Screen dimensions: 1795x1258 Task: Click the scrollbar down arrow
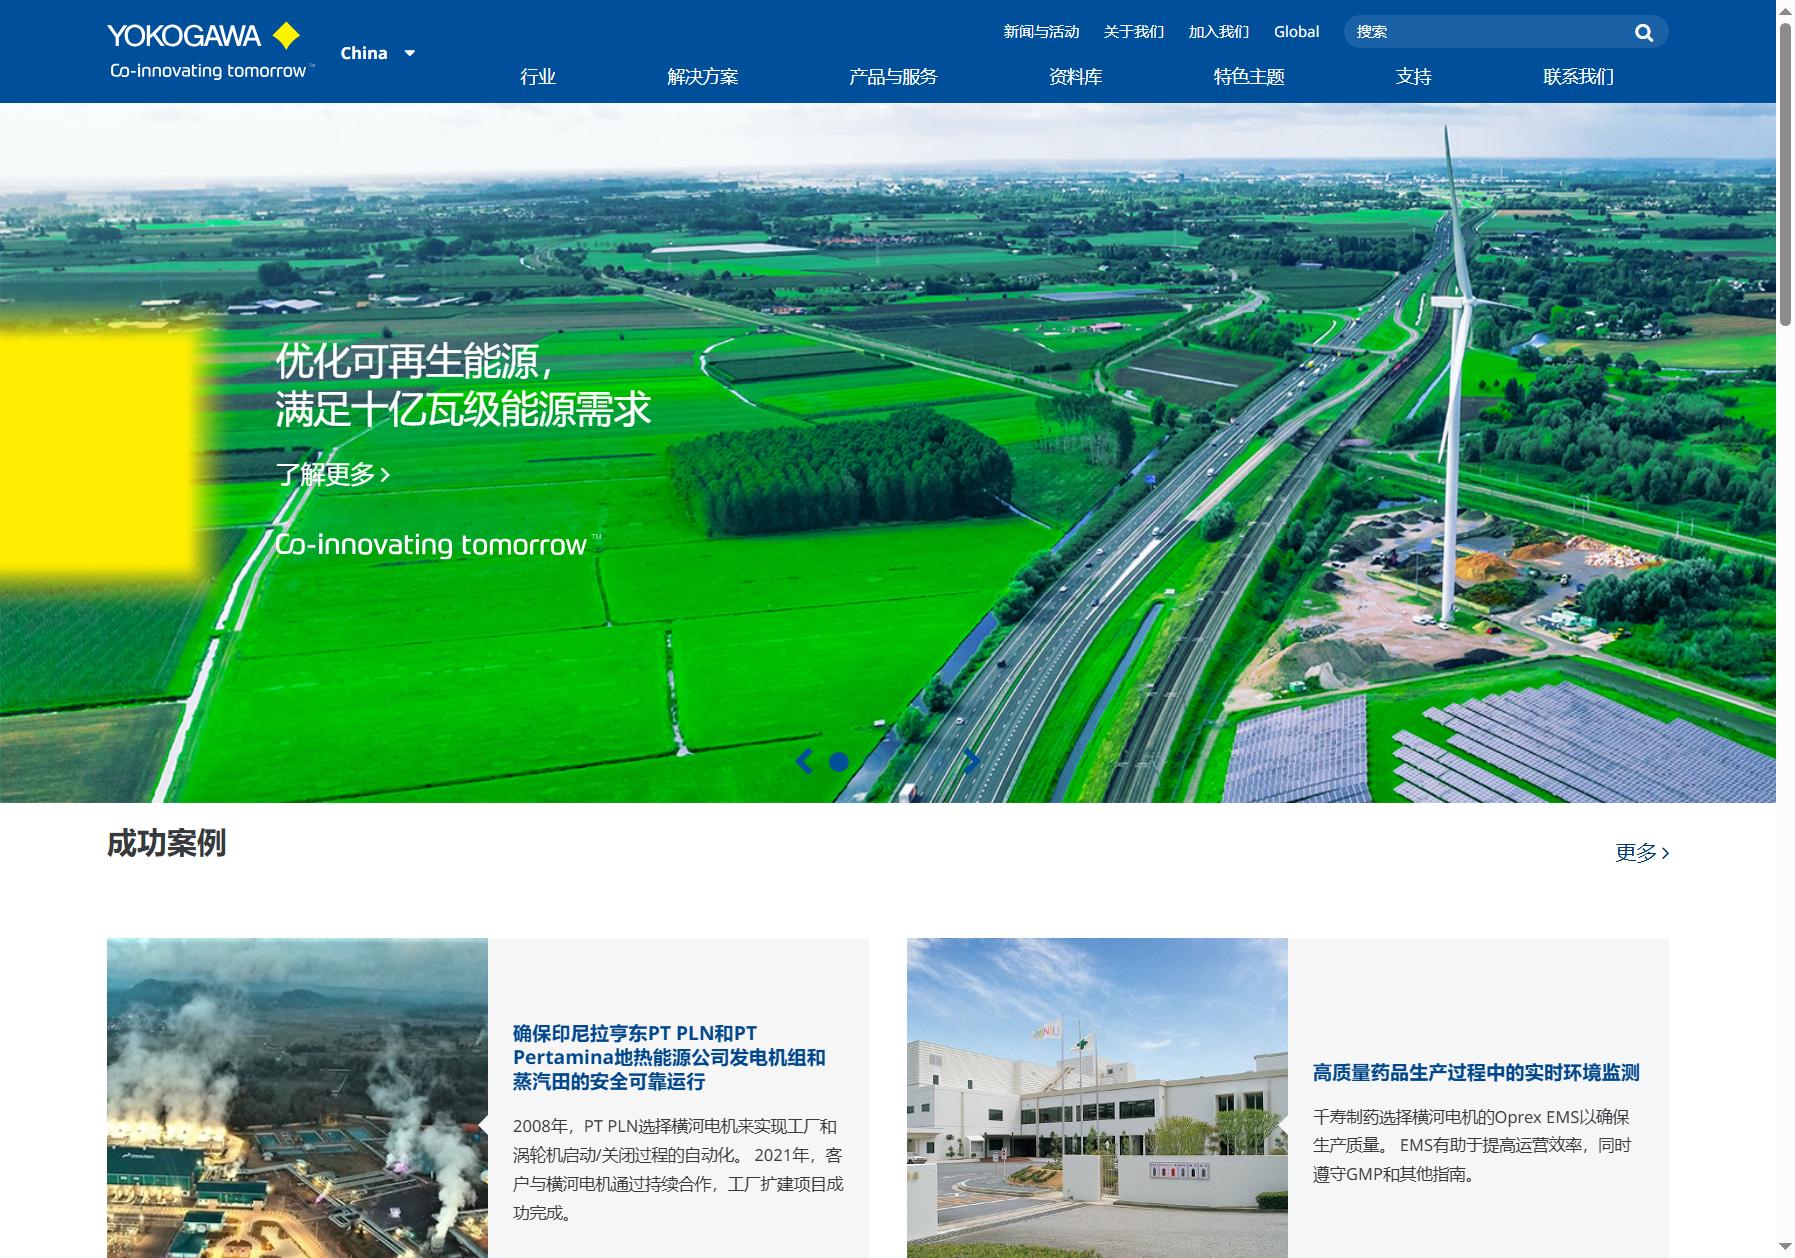coord(1785,1247)
